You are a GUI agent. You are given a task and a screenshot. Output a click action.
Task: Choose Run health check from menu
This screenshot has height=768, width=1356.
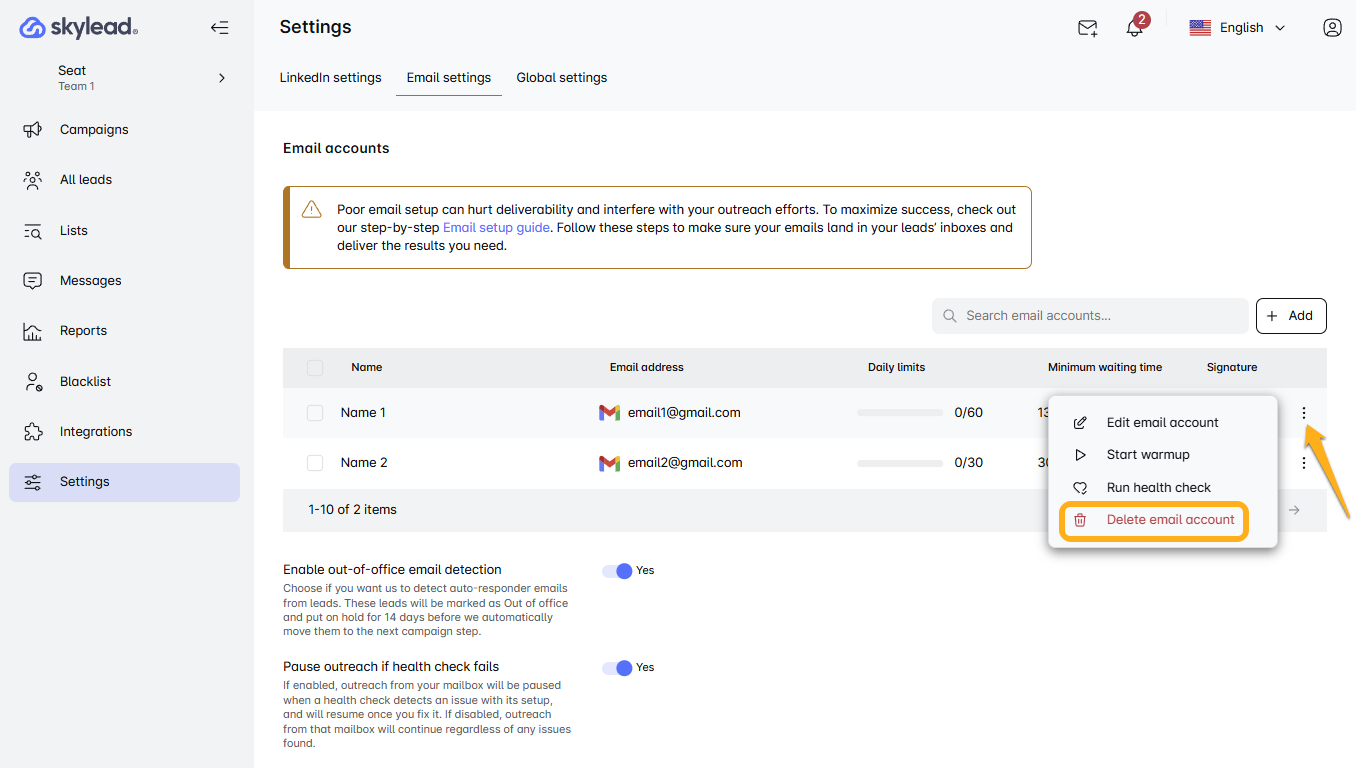(1163, 488)
